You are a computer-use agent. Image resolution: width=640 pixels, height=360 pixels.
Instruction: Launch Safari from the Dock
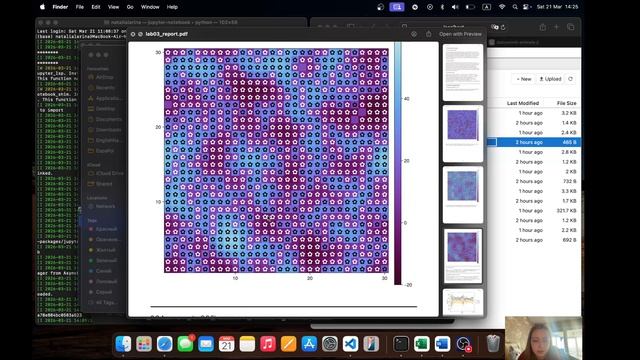click(x=164, y=344)
